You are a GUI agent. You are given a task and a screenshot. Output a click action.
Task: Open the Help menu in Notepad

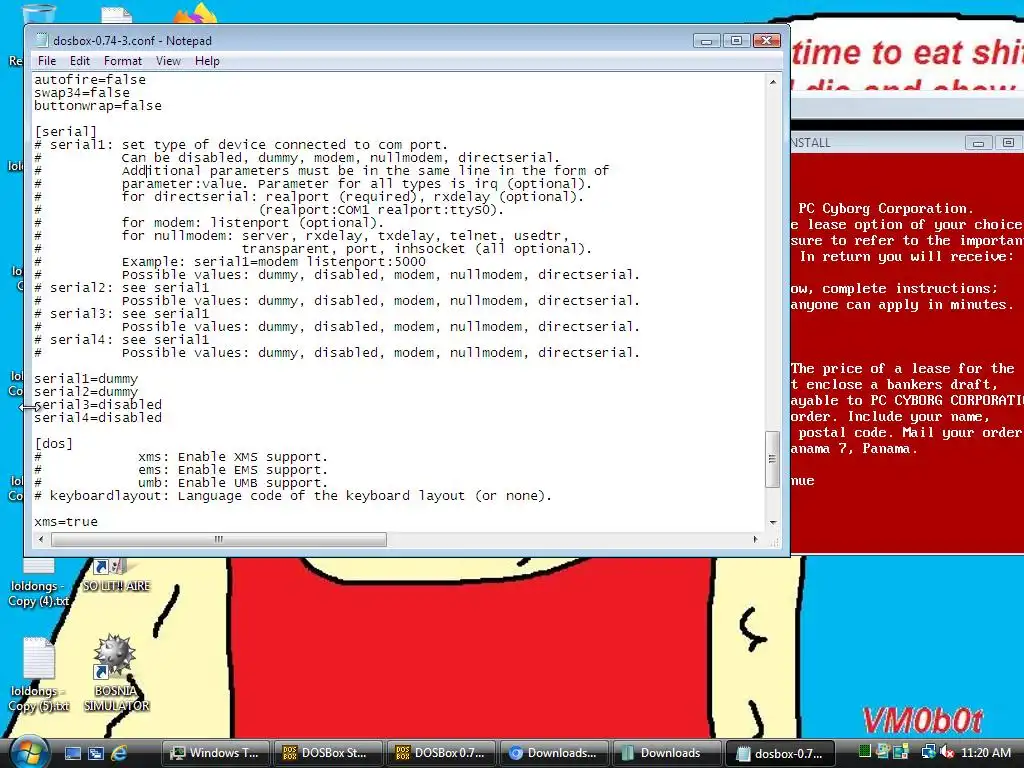coord(207,61)
